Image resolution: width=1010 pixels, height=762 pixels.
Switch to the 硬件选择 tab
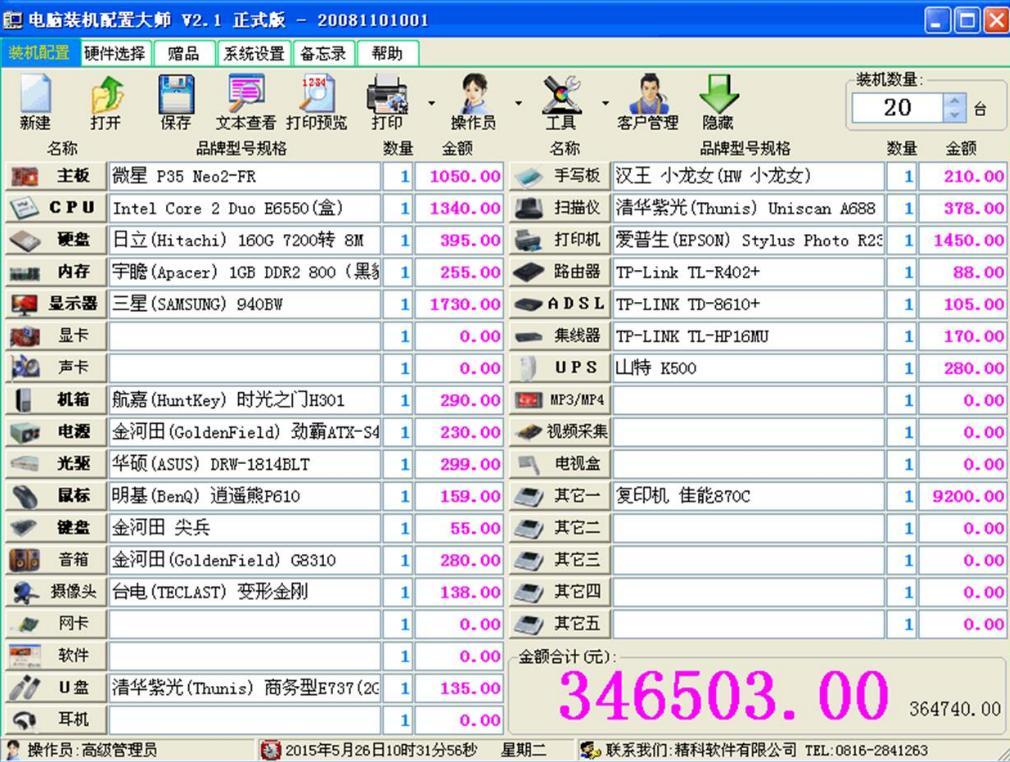point(115,53)
